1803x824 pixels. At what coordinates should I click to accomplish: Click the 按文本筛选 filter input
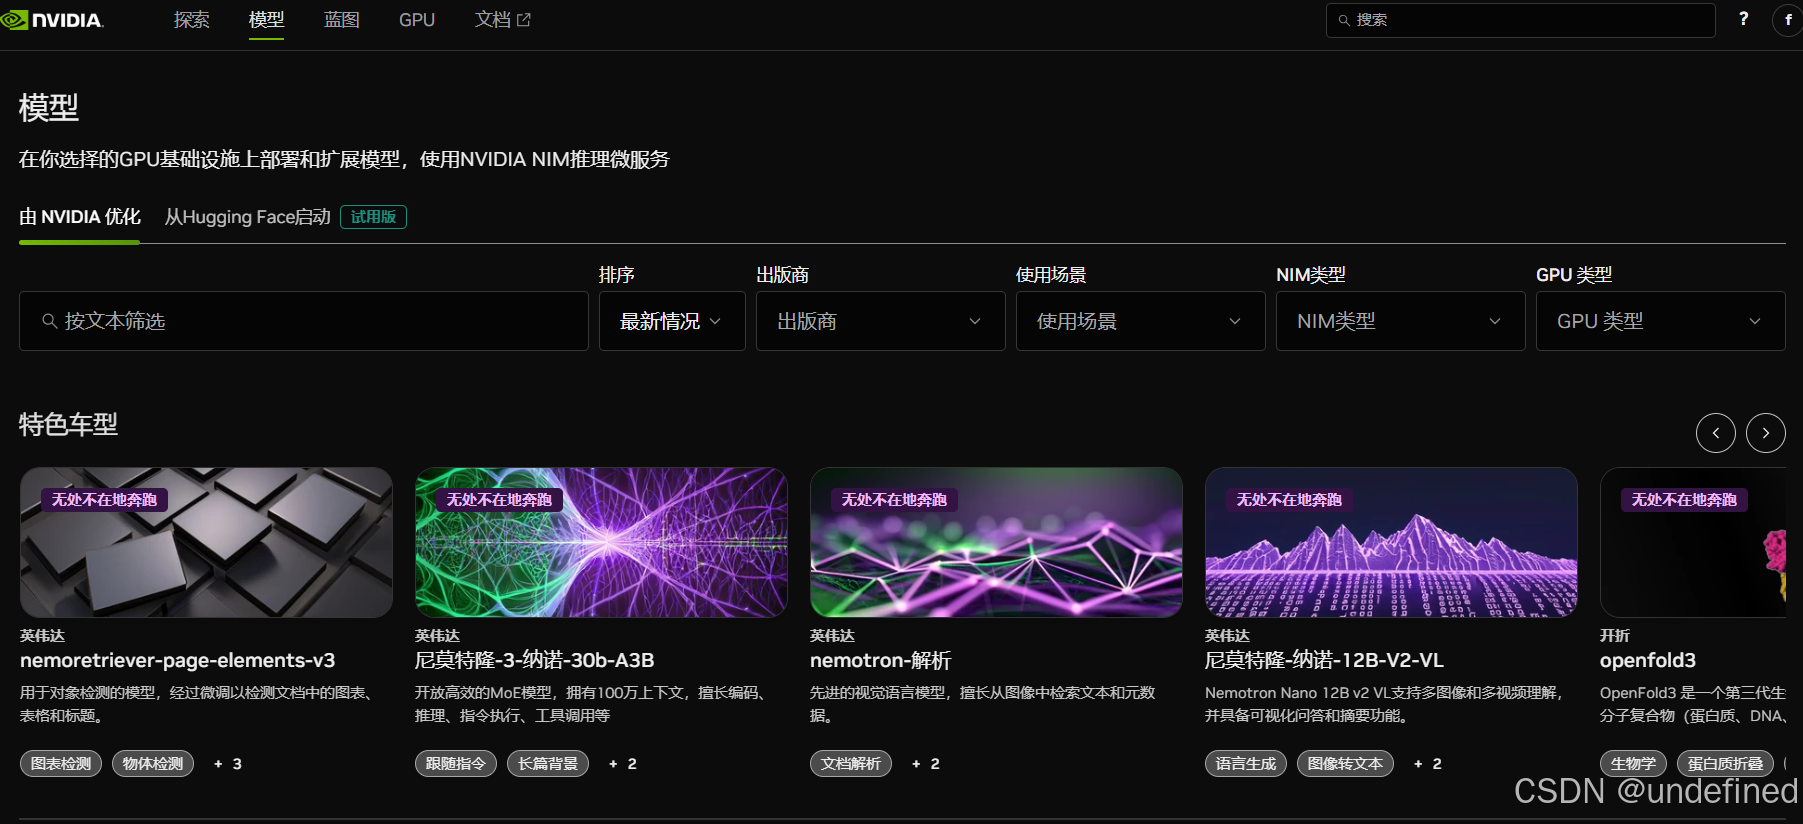[304, 321]
